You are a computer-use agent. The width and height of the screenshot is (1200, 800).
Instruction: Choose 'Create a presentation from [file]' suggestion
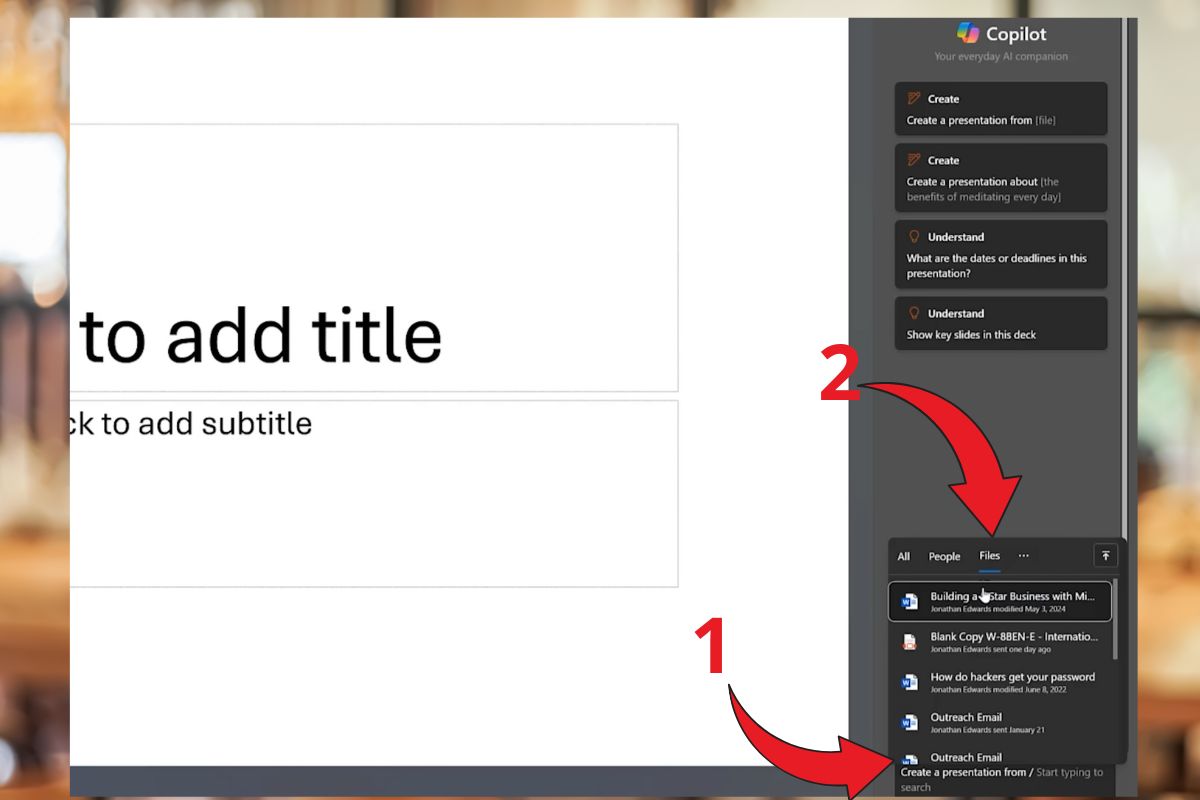tap(1001, 109)
